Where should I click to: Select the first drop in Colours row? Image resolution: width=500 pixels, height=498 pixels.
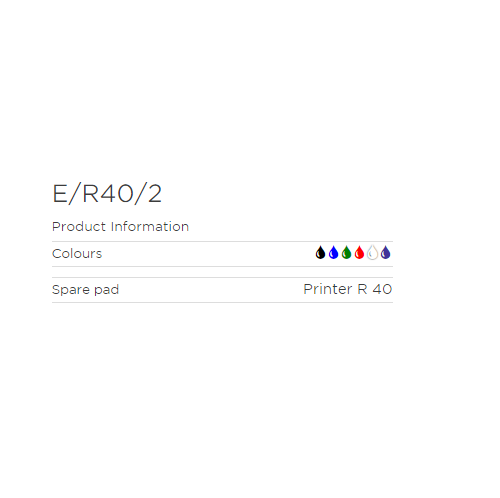pyautogui.click(x=320, y=253)
